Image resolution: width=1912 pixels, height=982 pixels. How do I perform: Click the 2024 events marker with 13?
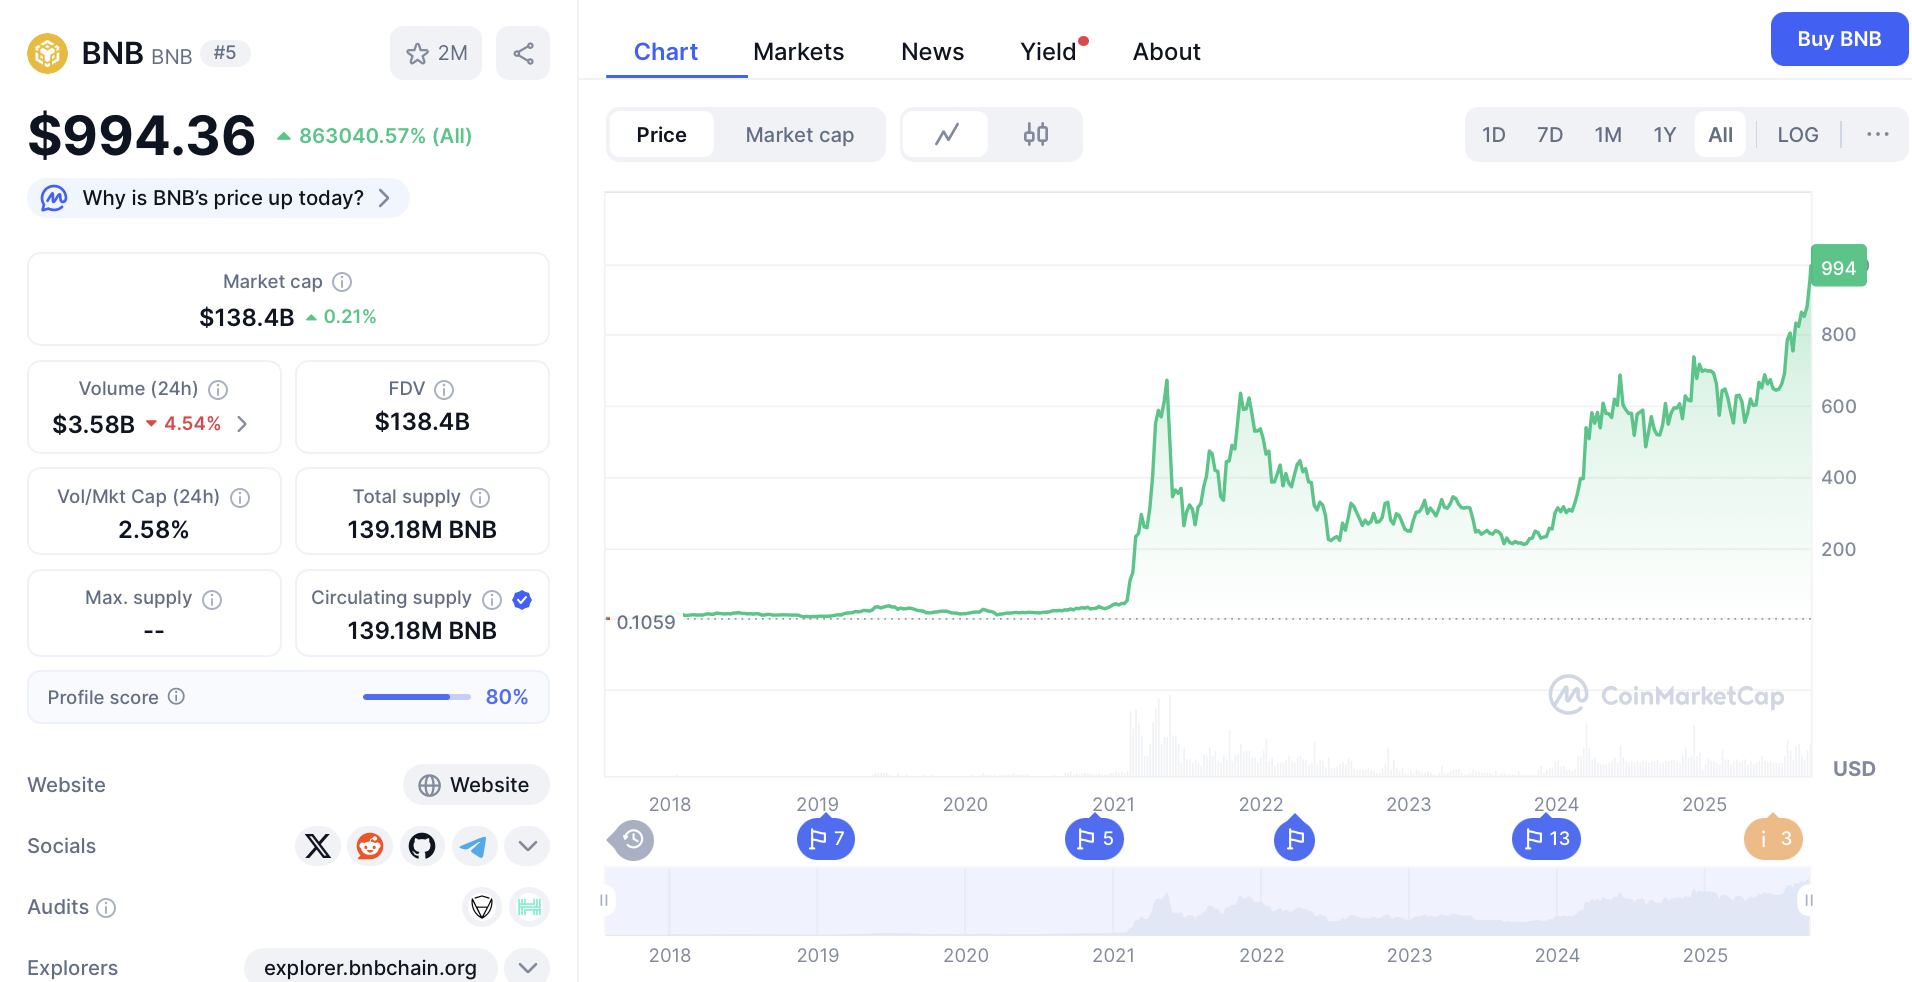coord(1546,839)
